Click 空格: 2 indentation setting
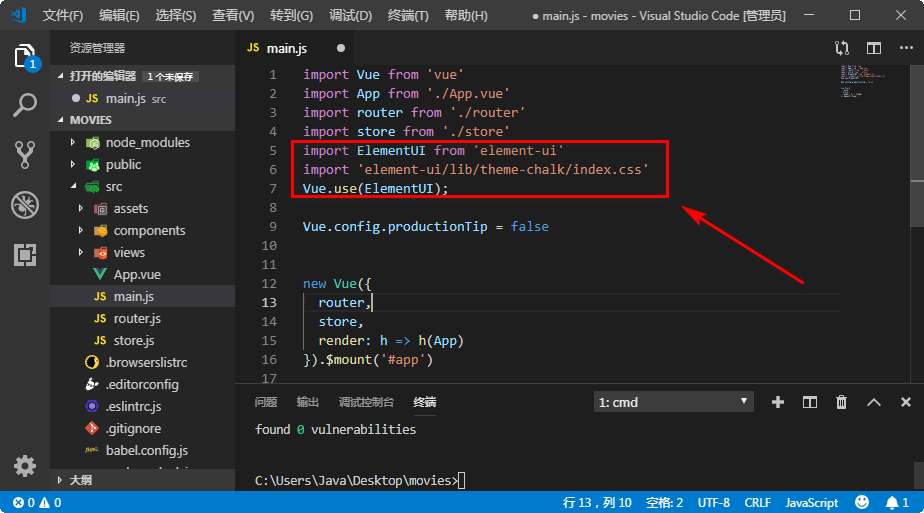The image size is (924, 513). [x=664, y=502]
